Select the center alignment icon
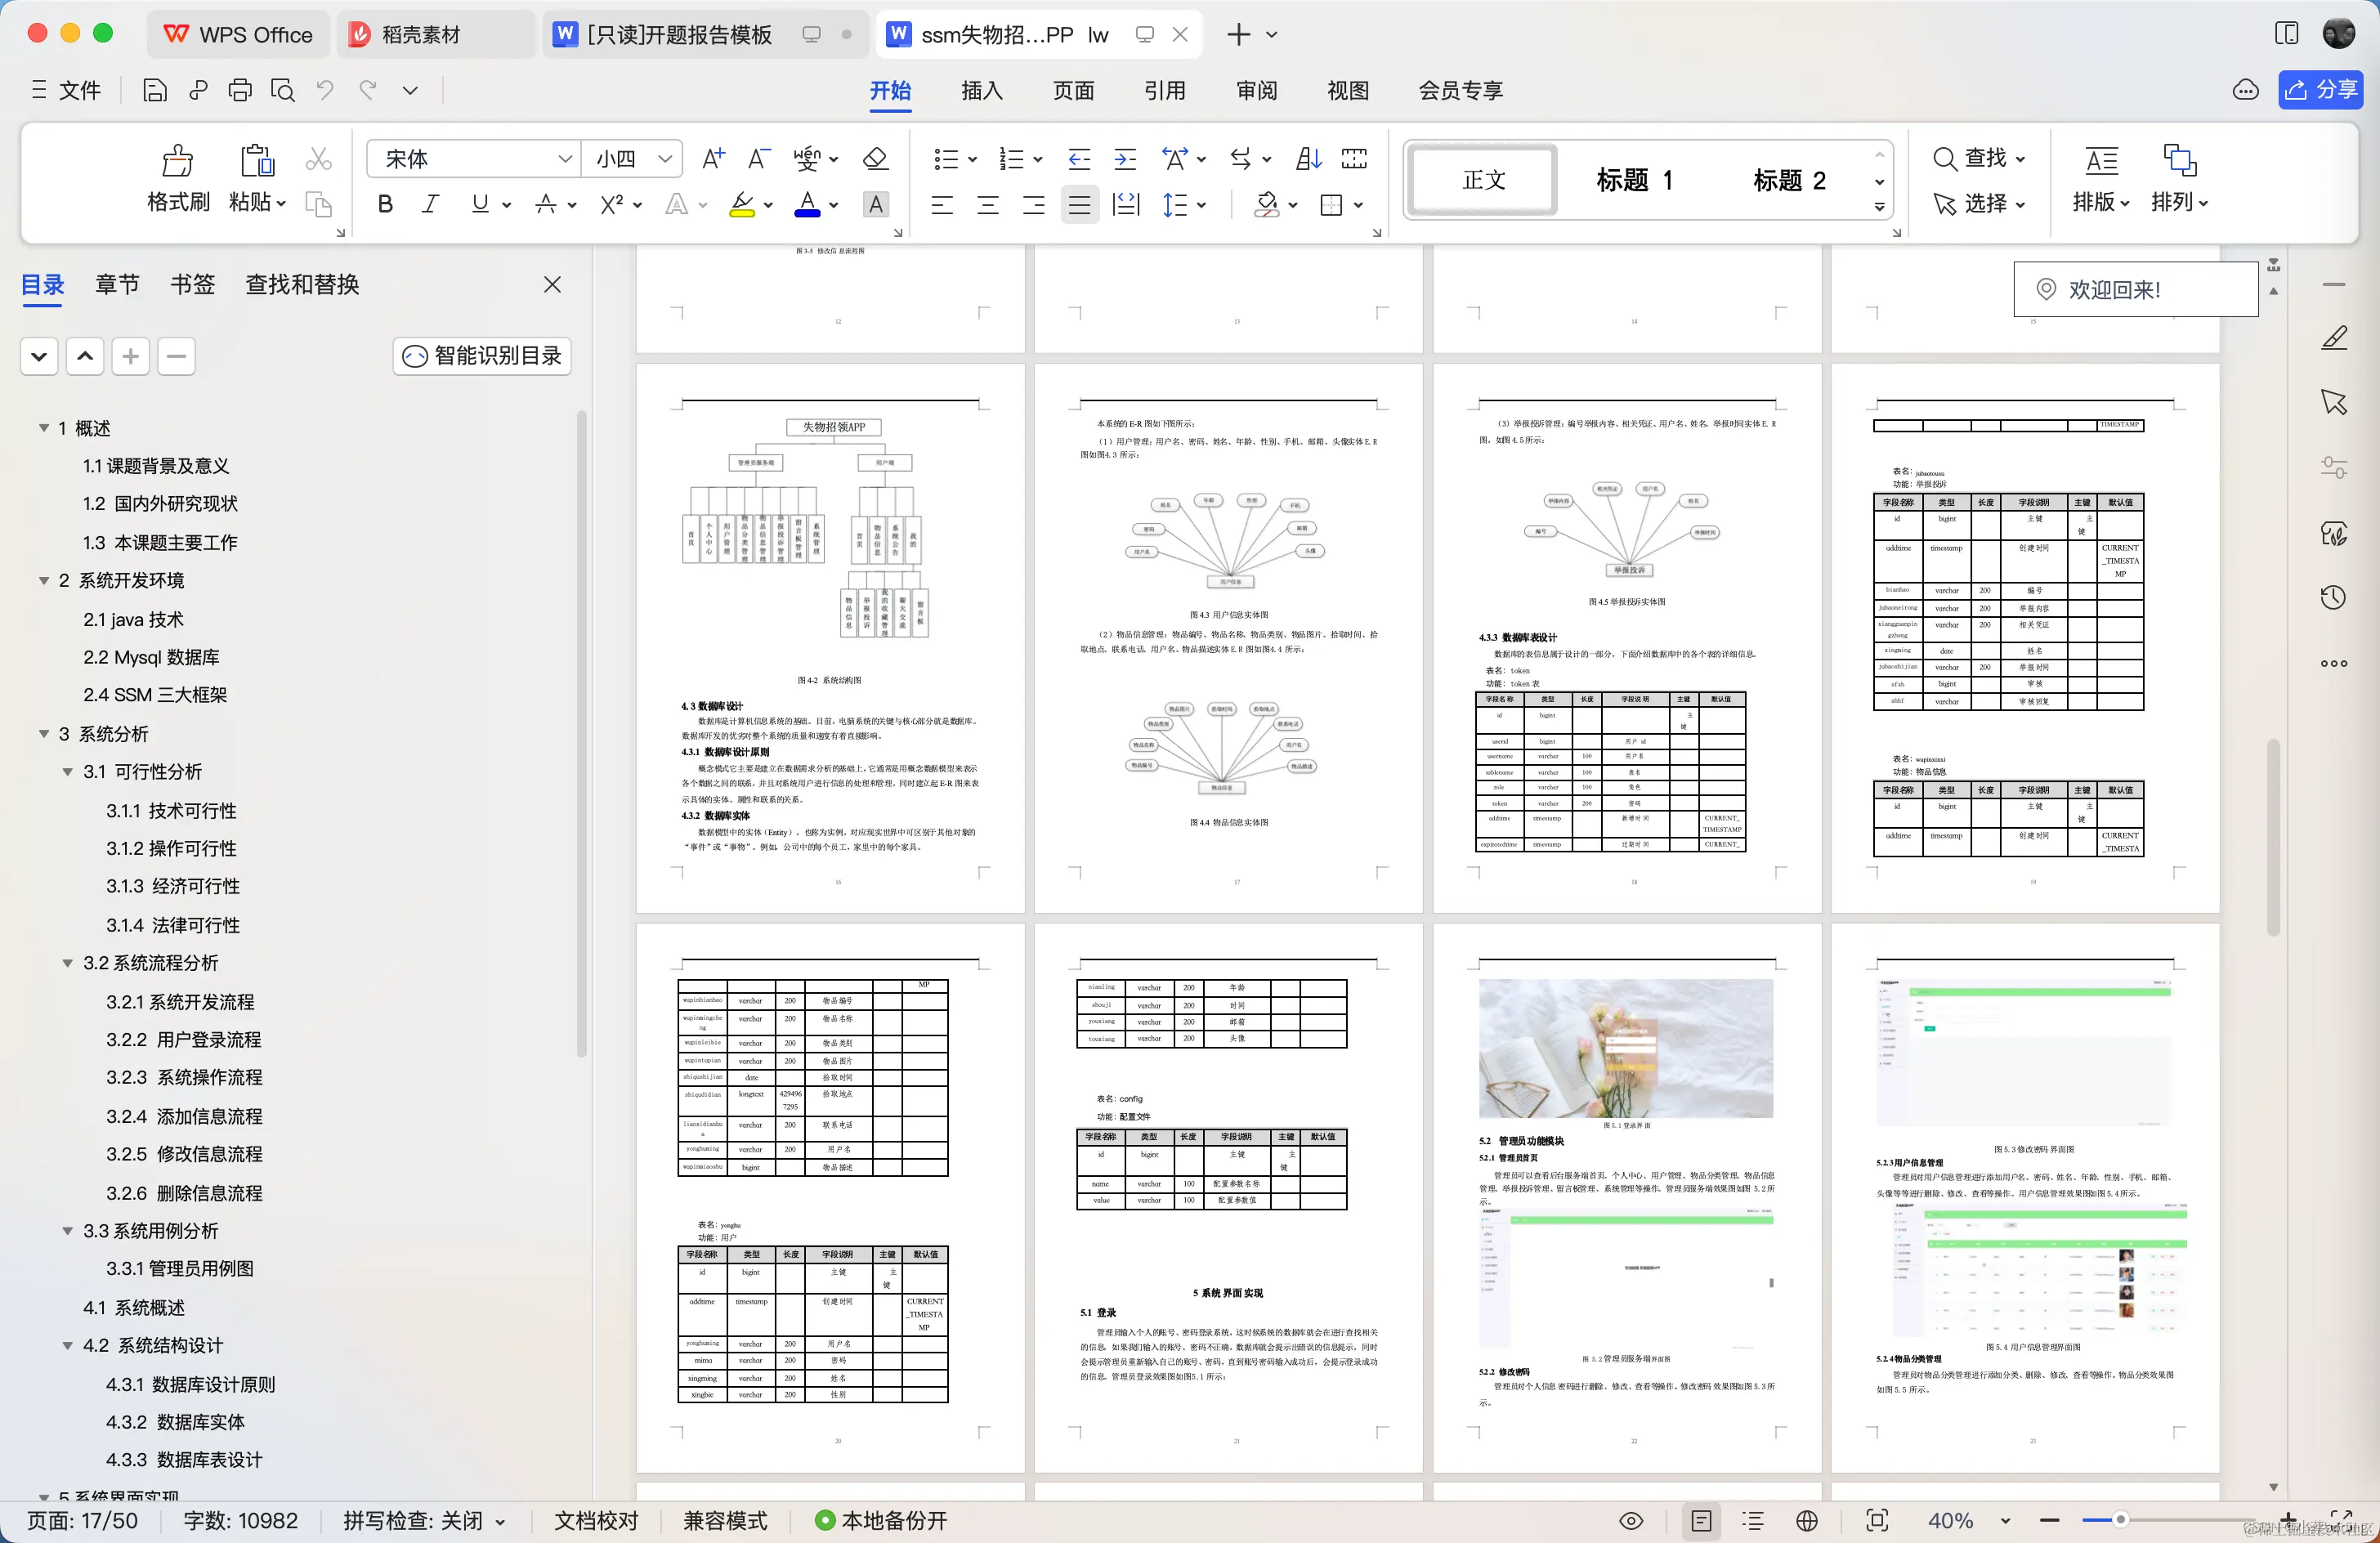2380x1543 pixels. click(x=987, y=204)
